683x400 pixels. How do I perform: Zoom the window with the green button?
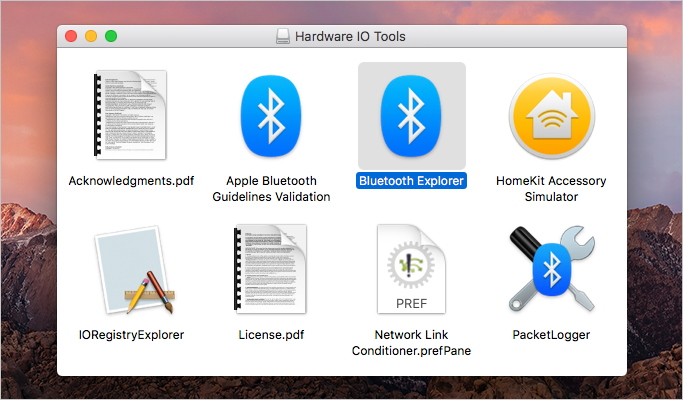click(111, 36)
